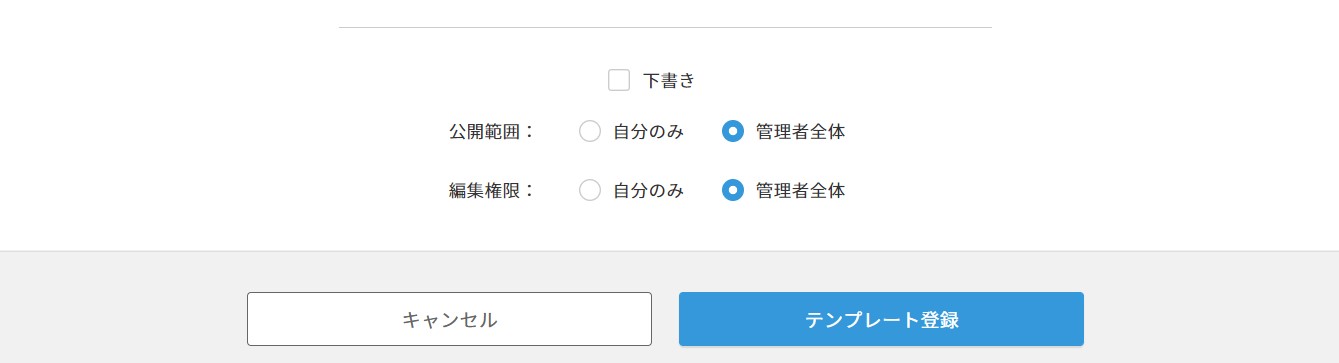Viewport: 1339px width, 363px height.
Task: Cancel with the キャンセル button
Action: click(x=449, y=319)
